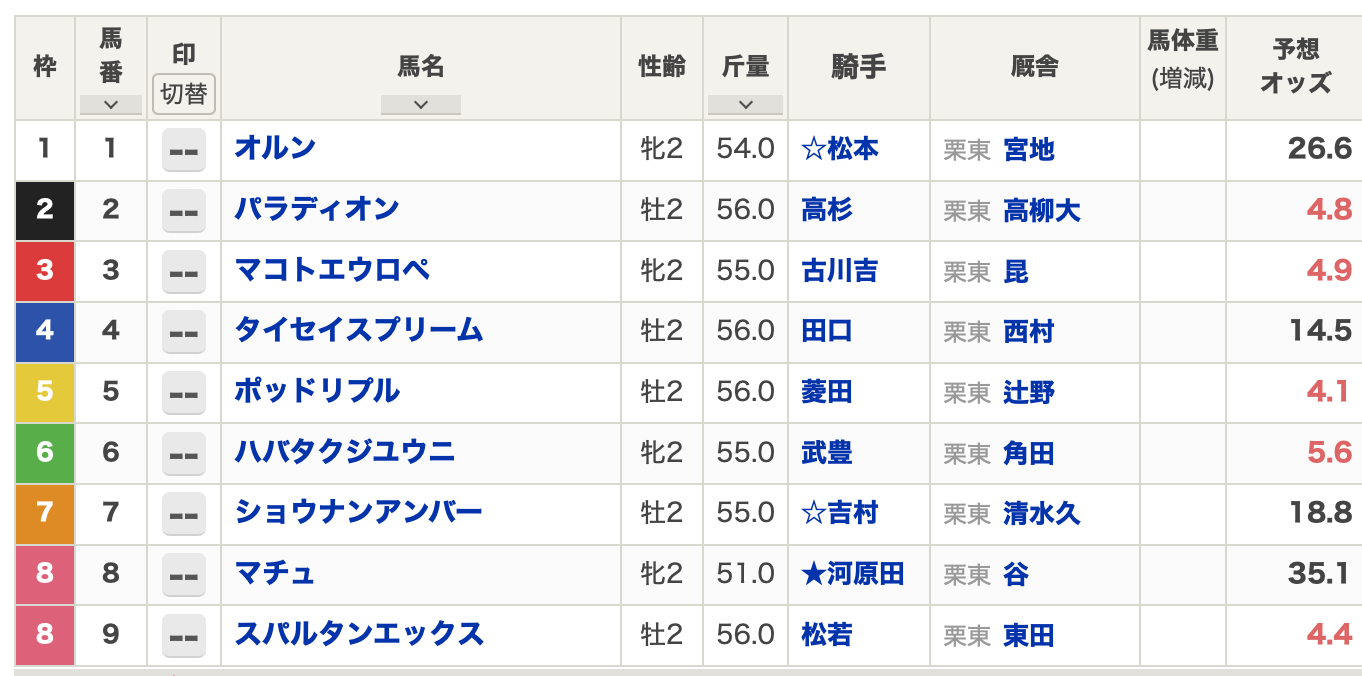
Task: Open trainer 高柳大 profile link
Action: tap(1041, 211)
